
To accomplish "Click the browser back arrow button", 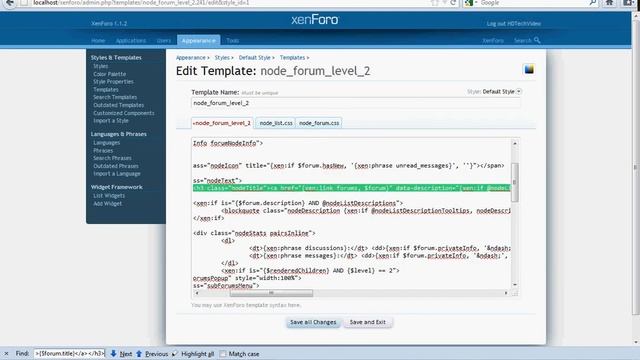I will coord(9,2).
